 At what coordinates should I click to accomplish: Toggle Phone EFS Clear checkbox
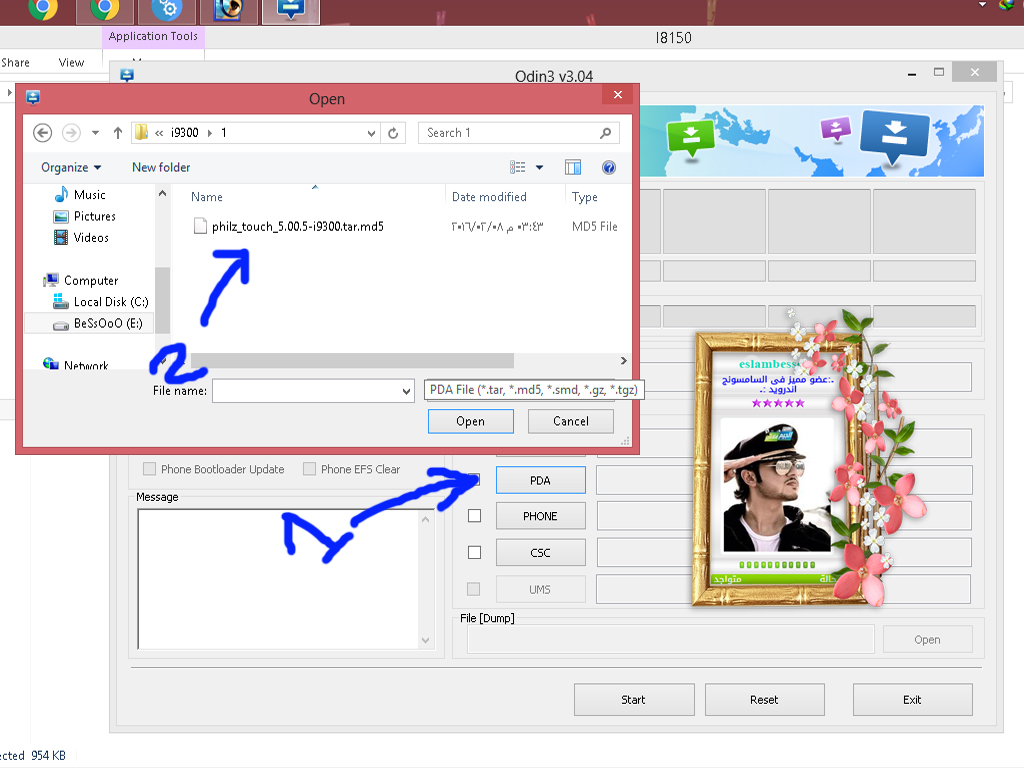[310, 469]
